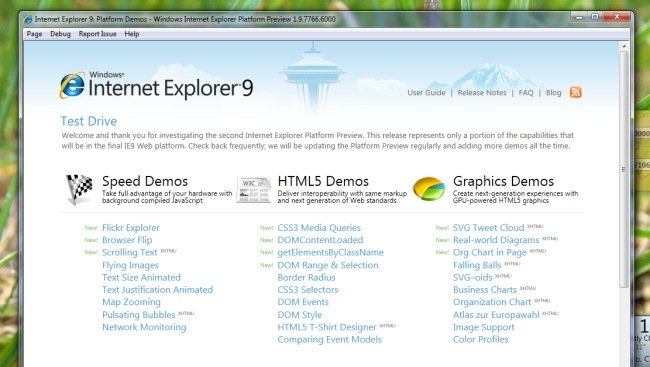Image resolution: width=650 pixels, height=367 pixels.
Task: Open the Image Support demo
Action: (483, 327)
